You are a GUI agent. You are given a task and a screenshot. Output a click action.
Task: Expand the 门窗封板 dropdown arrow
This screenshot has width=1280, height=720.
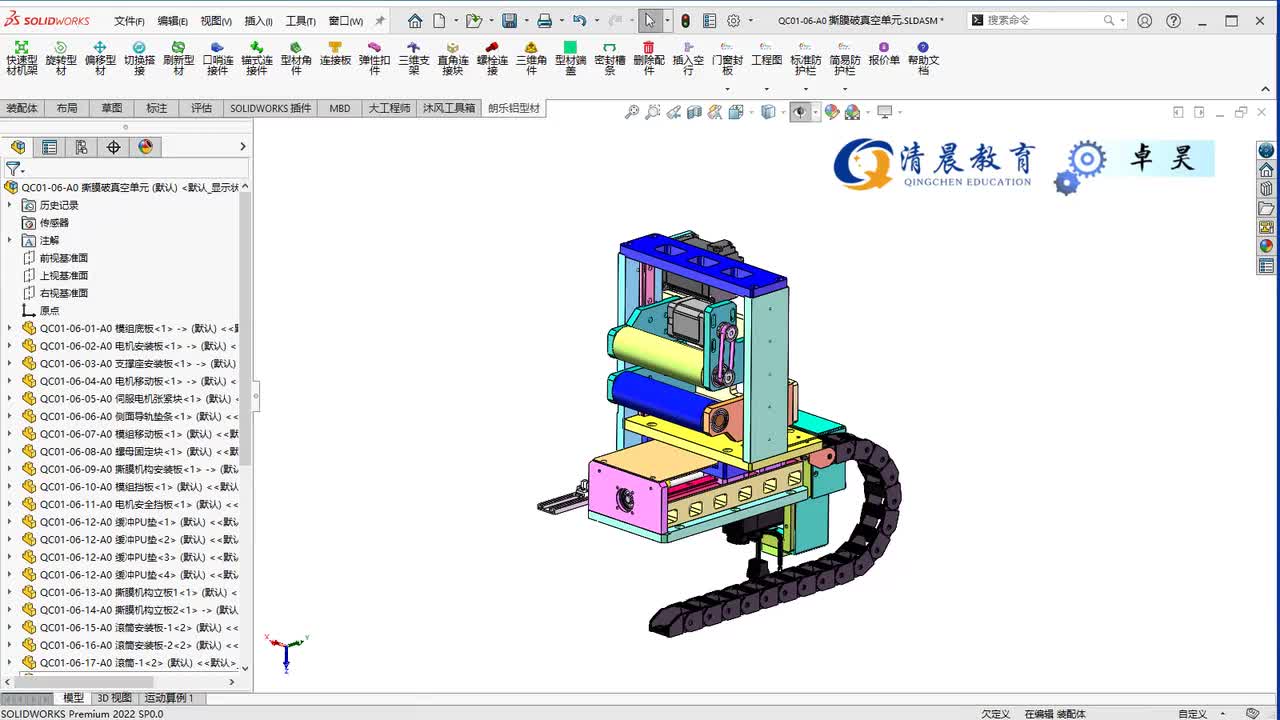tap(727, 88)
